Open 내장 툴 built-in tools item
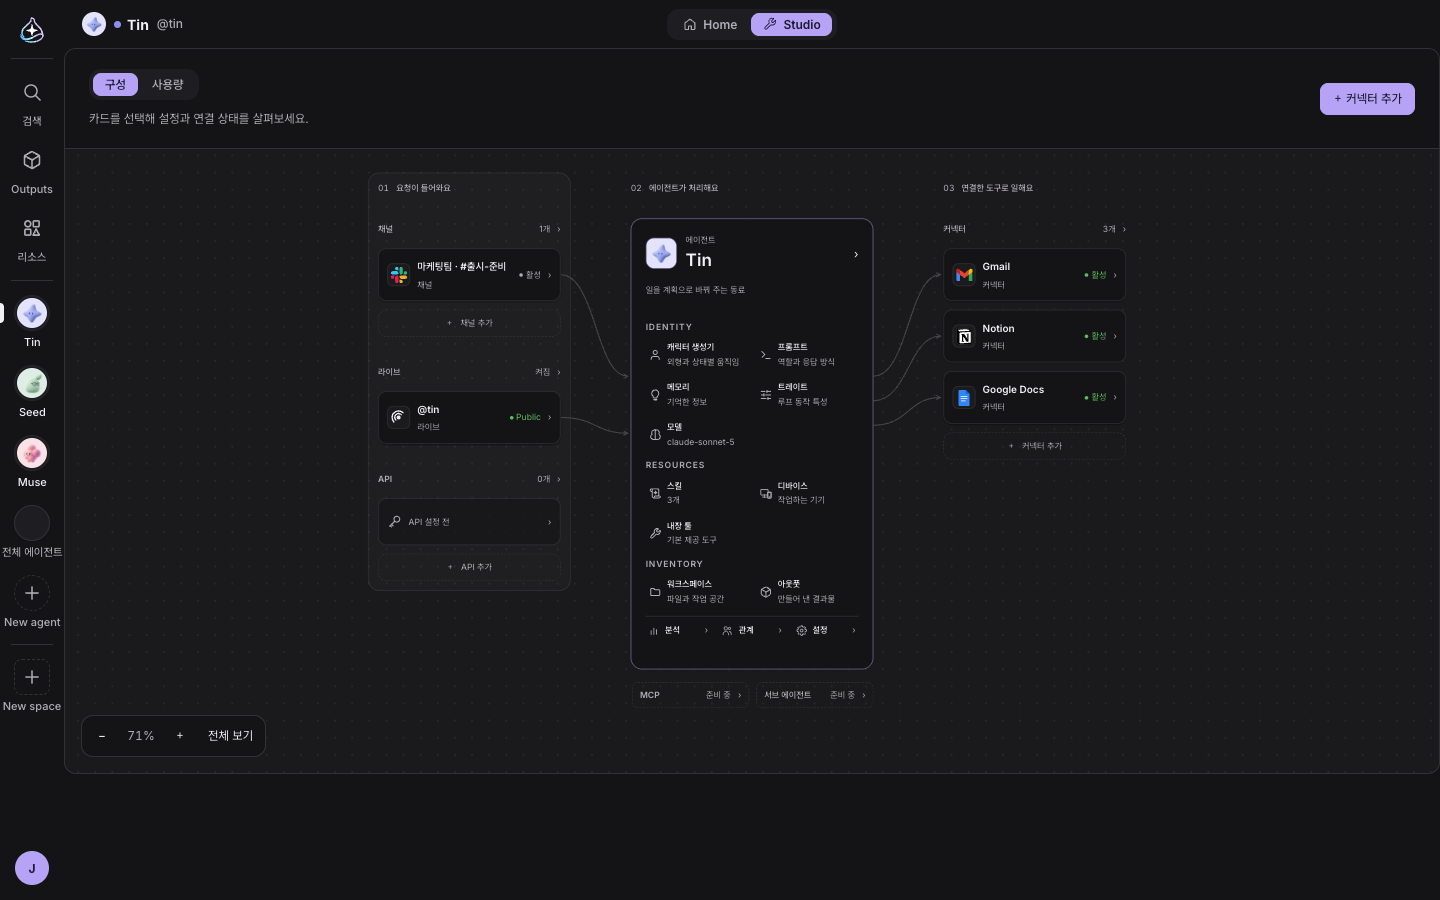This screenshot has height=900, width=1440. click(x=697, y=533)
